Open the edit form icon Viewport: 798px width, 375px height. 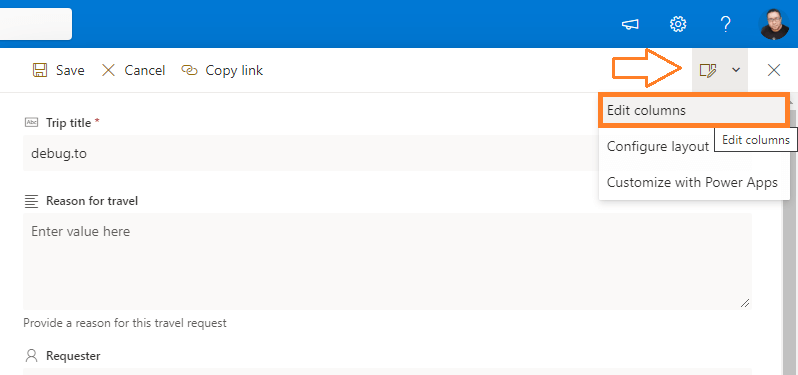[708, 70]
